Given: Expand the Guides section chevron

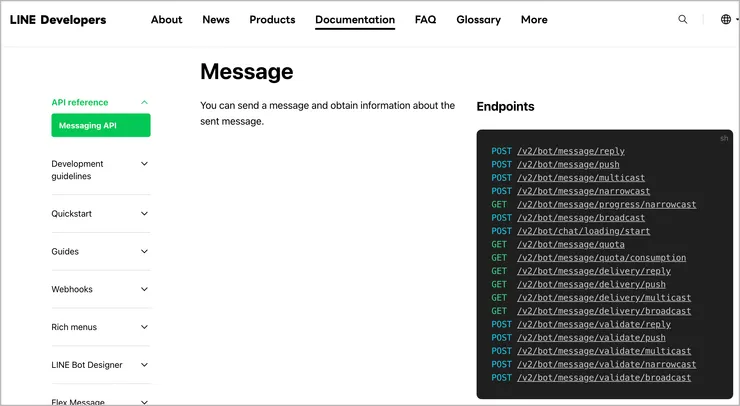Looking at the screenshot, I should (x=144, y=251).
